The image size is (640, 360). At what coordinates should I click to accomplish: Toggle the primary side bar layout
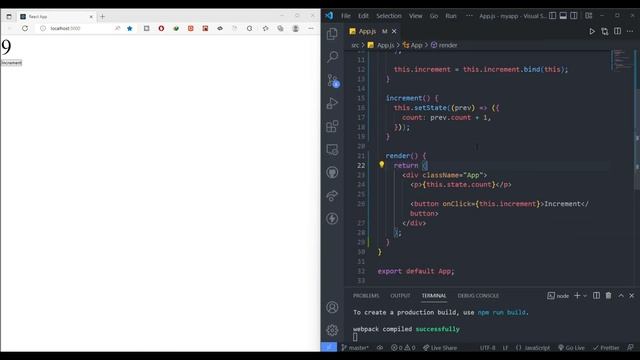tap(552, 16)
